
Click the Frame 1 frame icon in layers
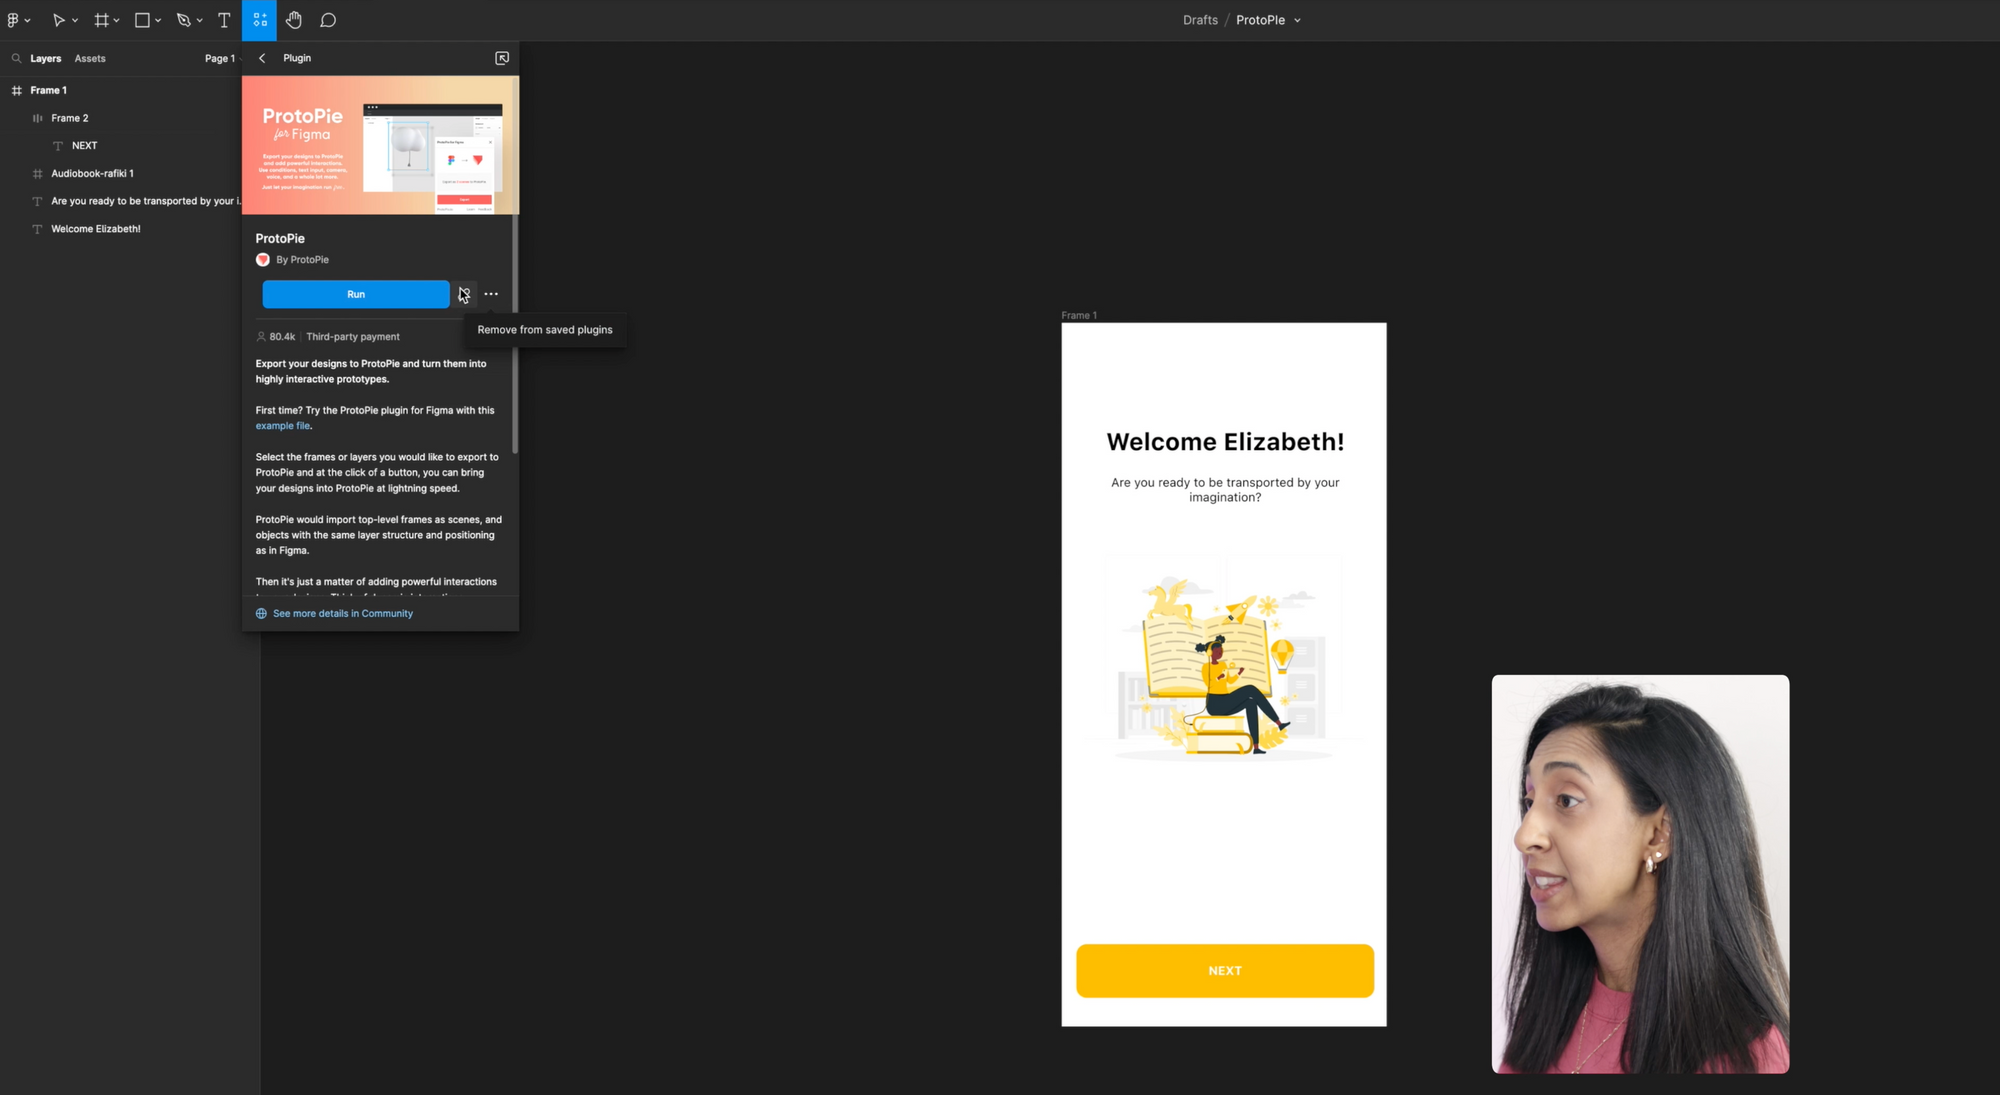pyautogui.click(x=16, y=90)
